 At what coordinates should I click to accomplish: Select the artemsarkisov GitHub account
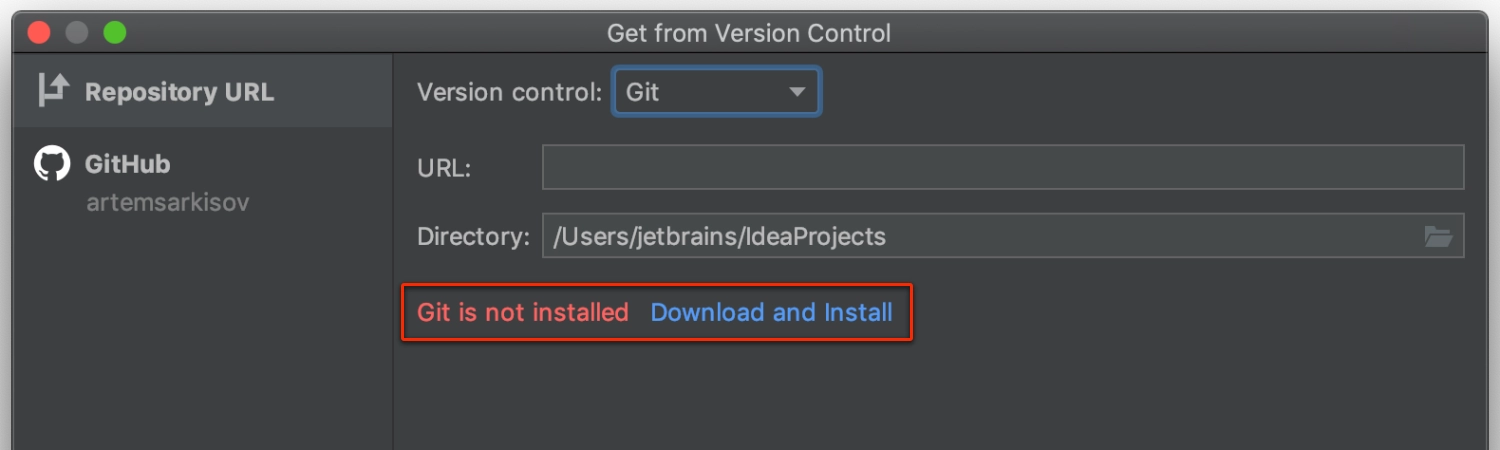click(x=168, y=203)
